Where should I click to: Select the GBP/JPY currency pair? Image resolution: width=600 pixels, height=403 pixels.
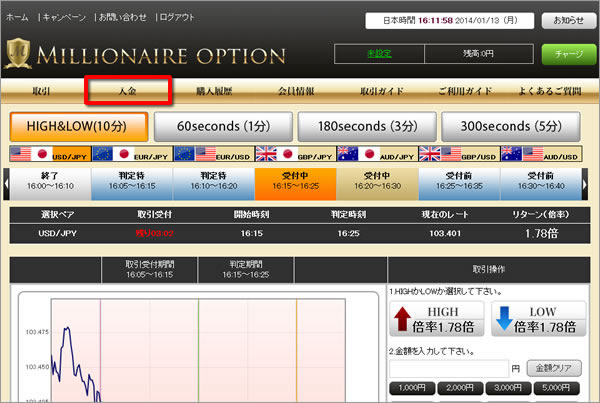coord(296,154)
